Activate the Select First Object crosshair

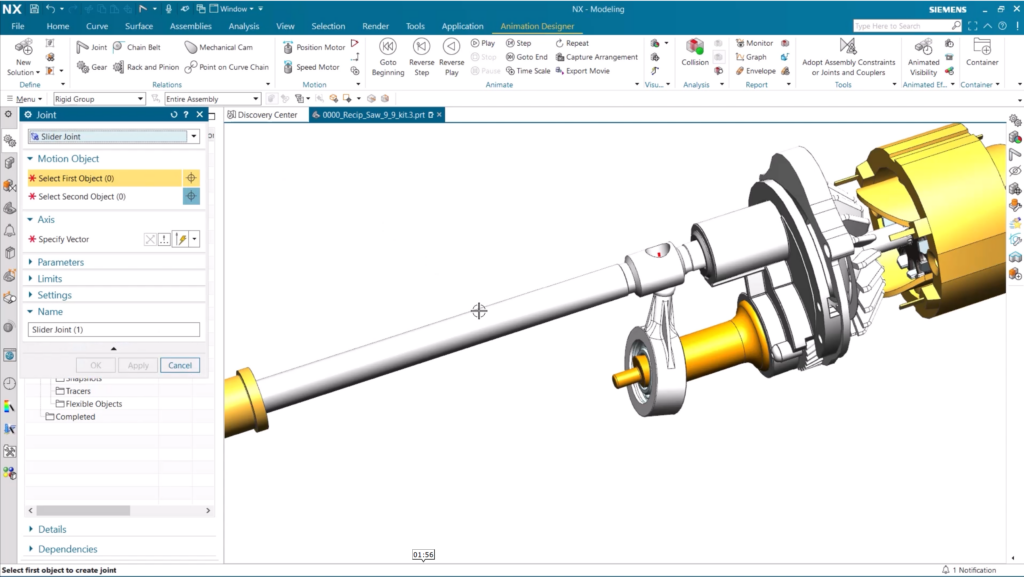click(x=191, y=178)
